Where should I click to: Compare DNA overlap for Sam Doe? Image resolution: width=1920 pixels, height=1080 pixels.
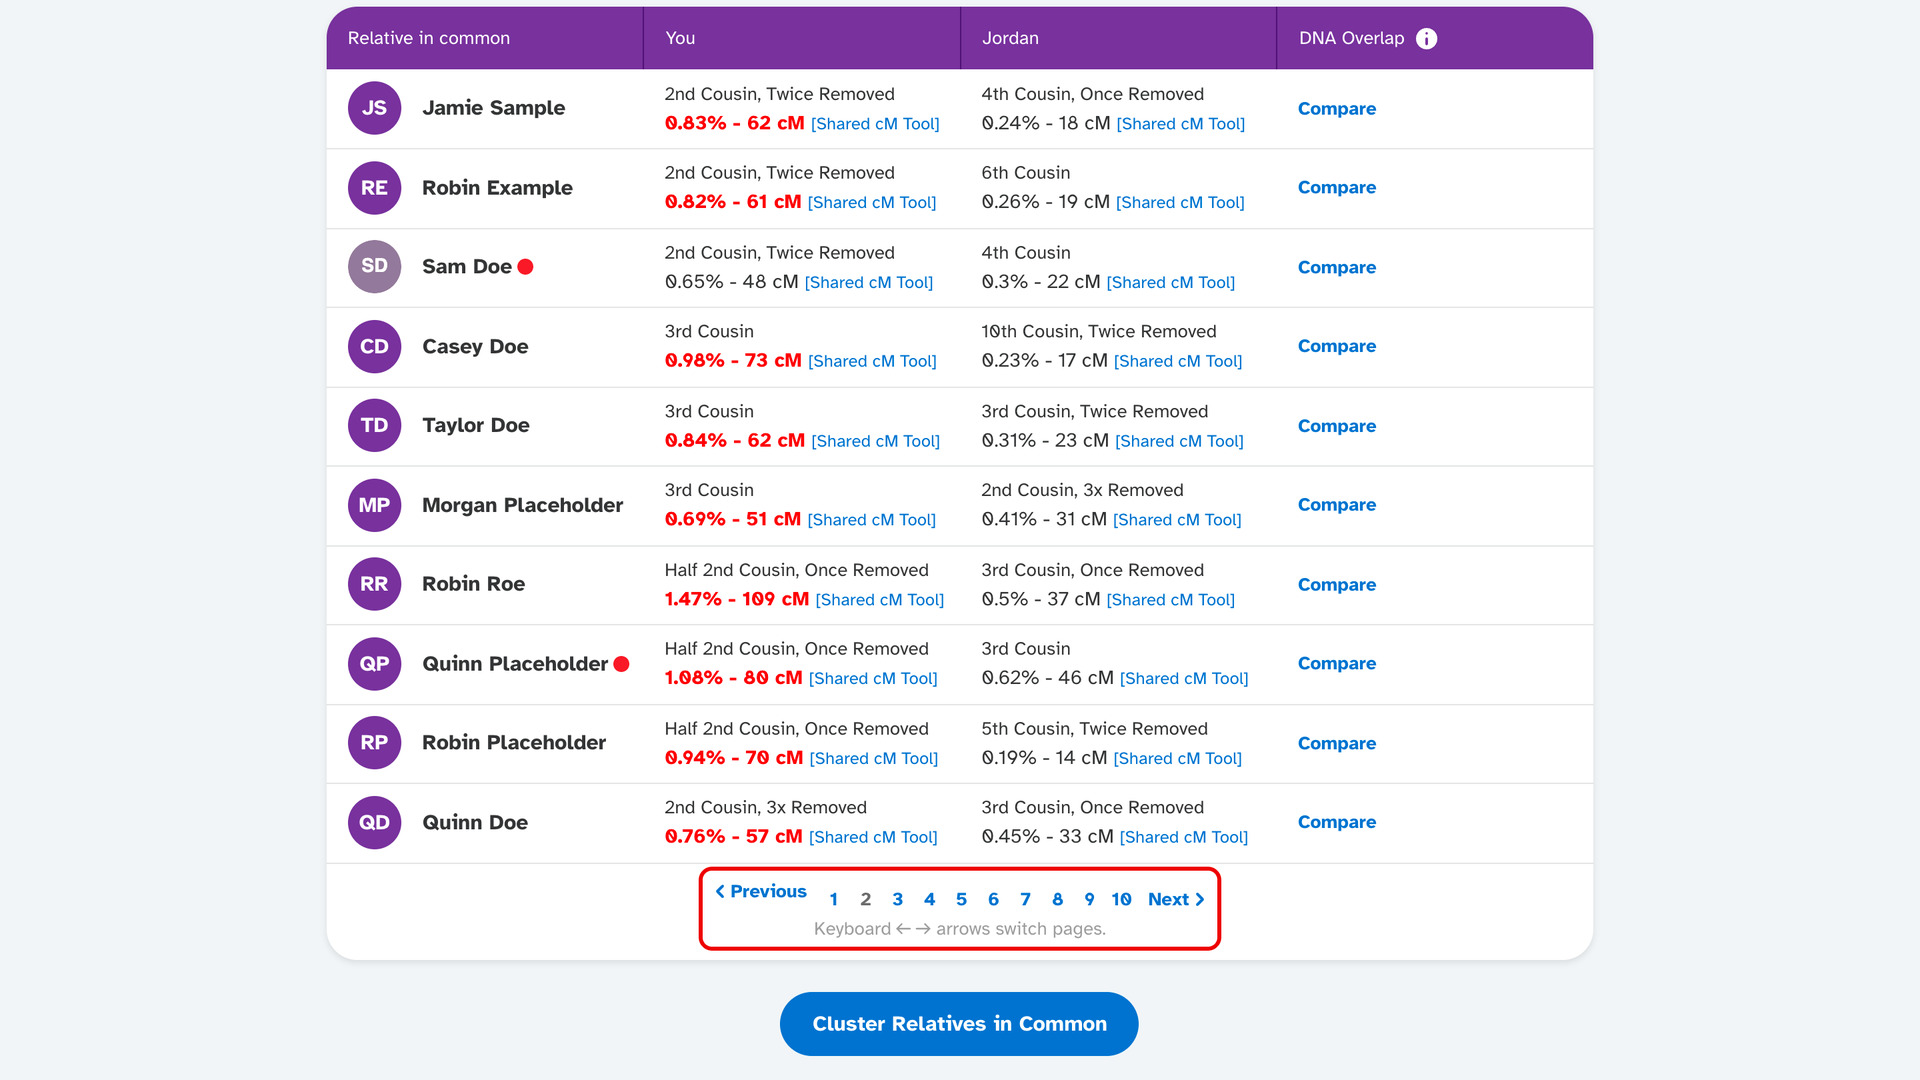point(1336,267)
